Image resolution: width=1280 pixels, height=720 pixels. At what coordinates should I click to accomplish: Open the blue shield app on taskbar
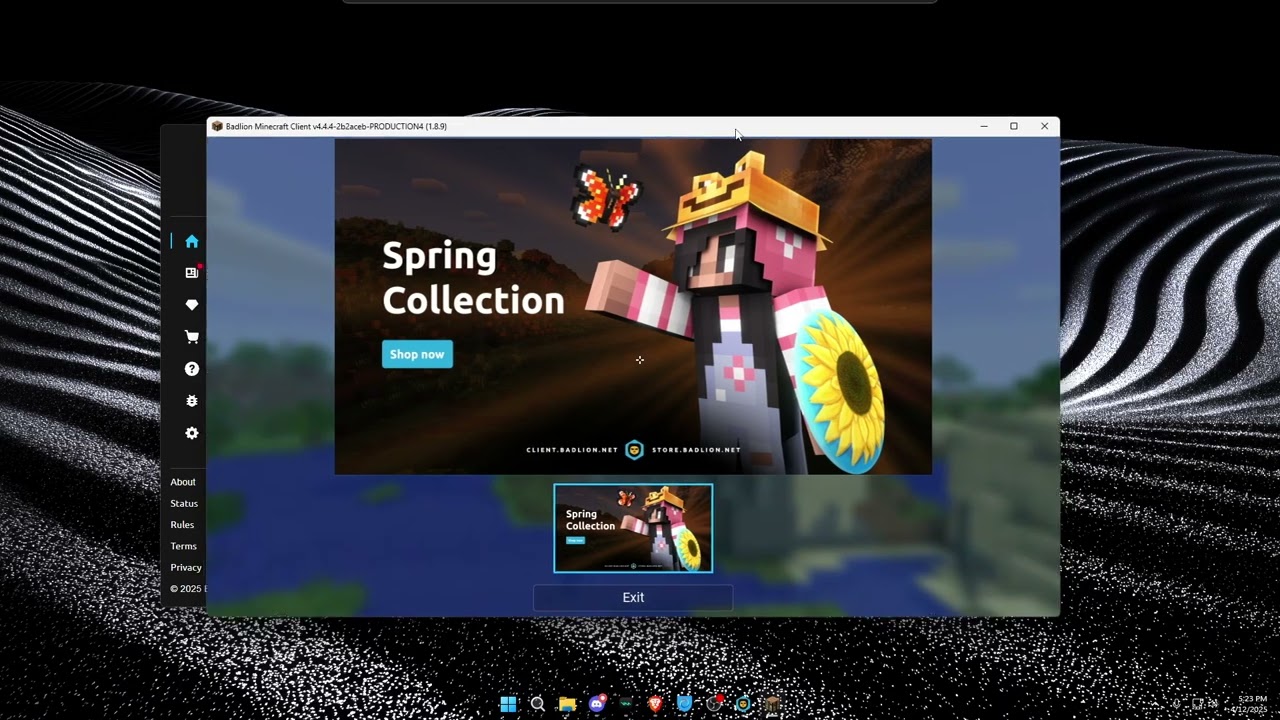click(685, 704)
